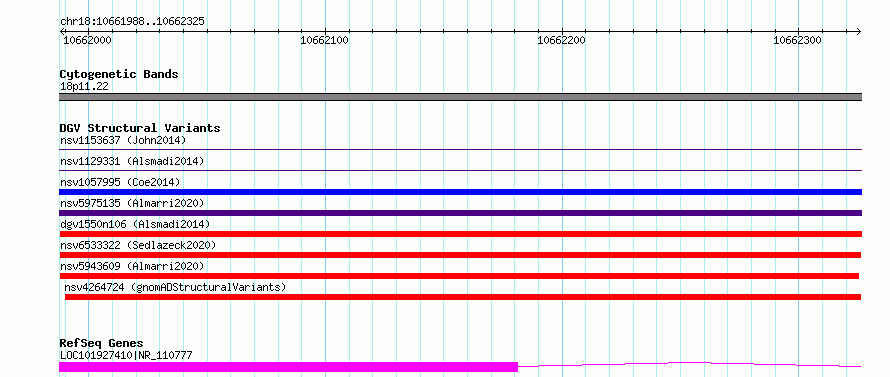Click ruler position 10662200

click(561, 40)
